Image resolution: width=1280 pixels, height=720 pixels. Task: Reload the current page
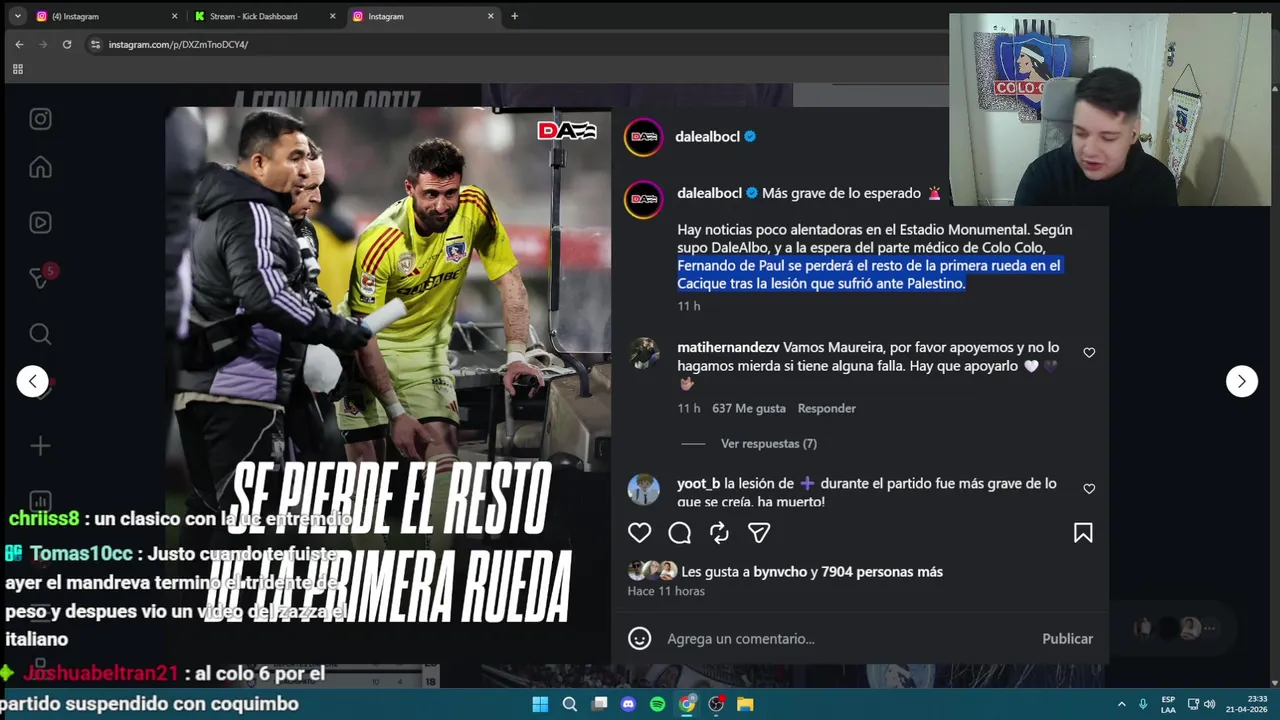pyautogui.click(x=67, y=44)
